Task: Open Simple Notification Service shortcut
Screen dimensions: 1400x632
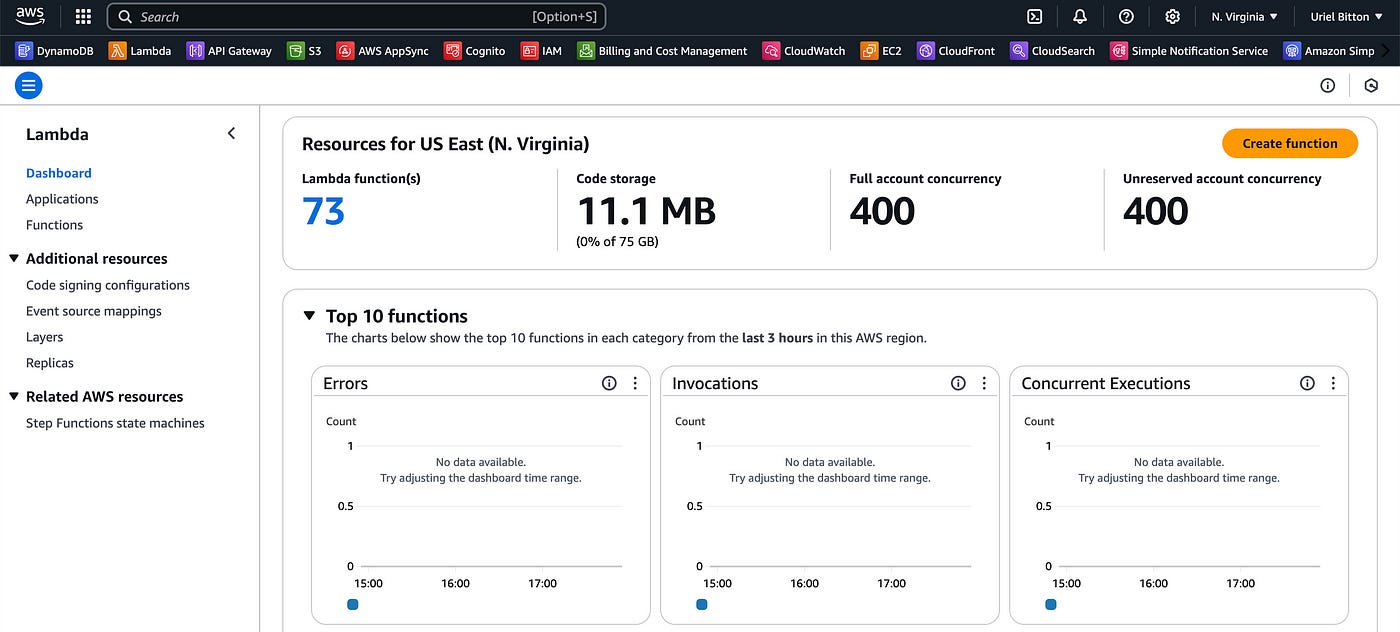Action: pos(1189,51)
